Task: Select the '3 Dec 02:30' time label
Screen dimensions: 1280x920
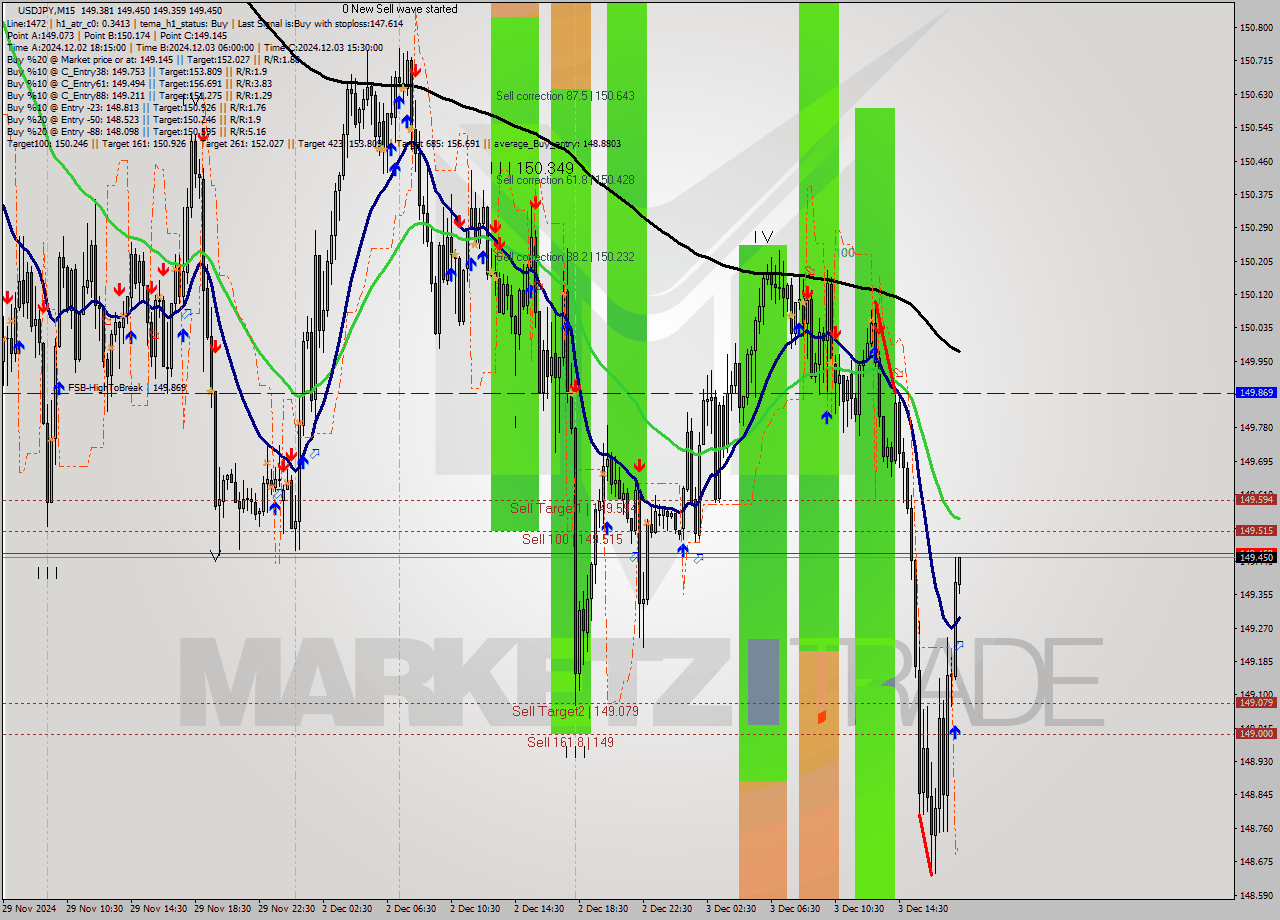Action: (731, 909)
